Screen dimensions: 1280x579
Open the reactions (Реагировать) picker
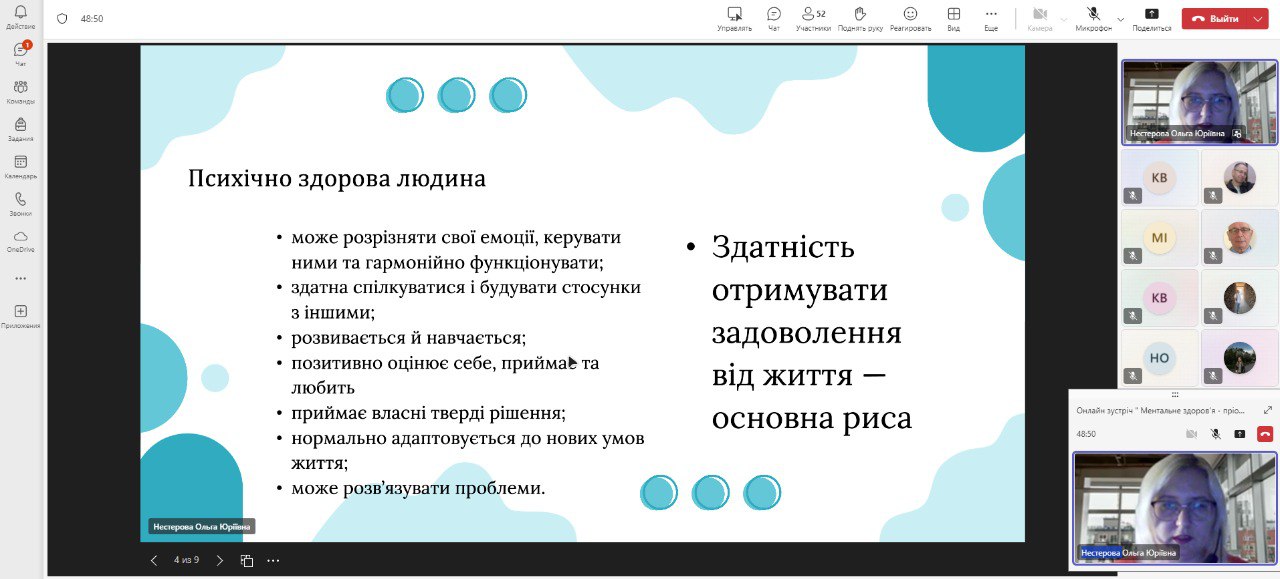pyautogui.click(x=910, y=17)
